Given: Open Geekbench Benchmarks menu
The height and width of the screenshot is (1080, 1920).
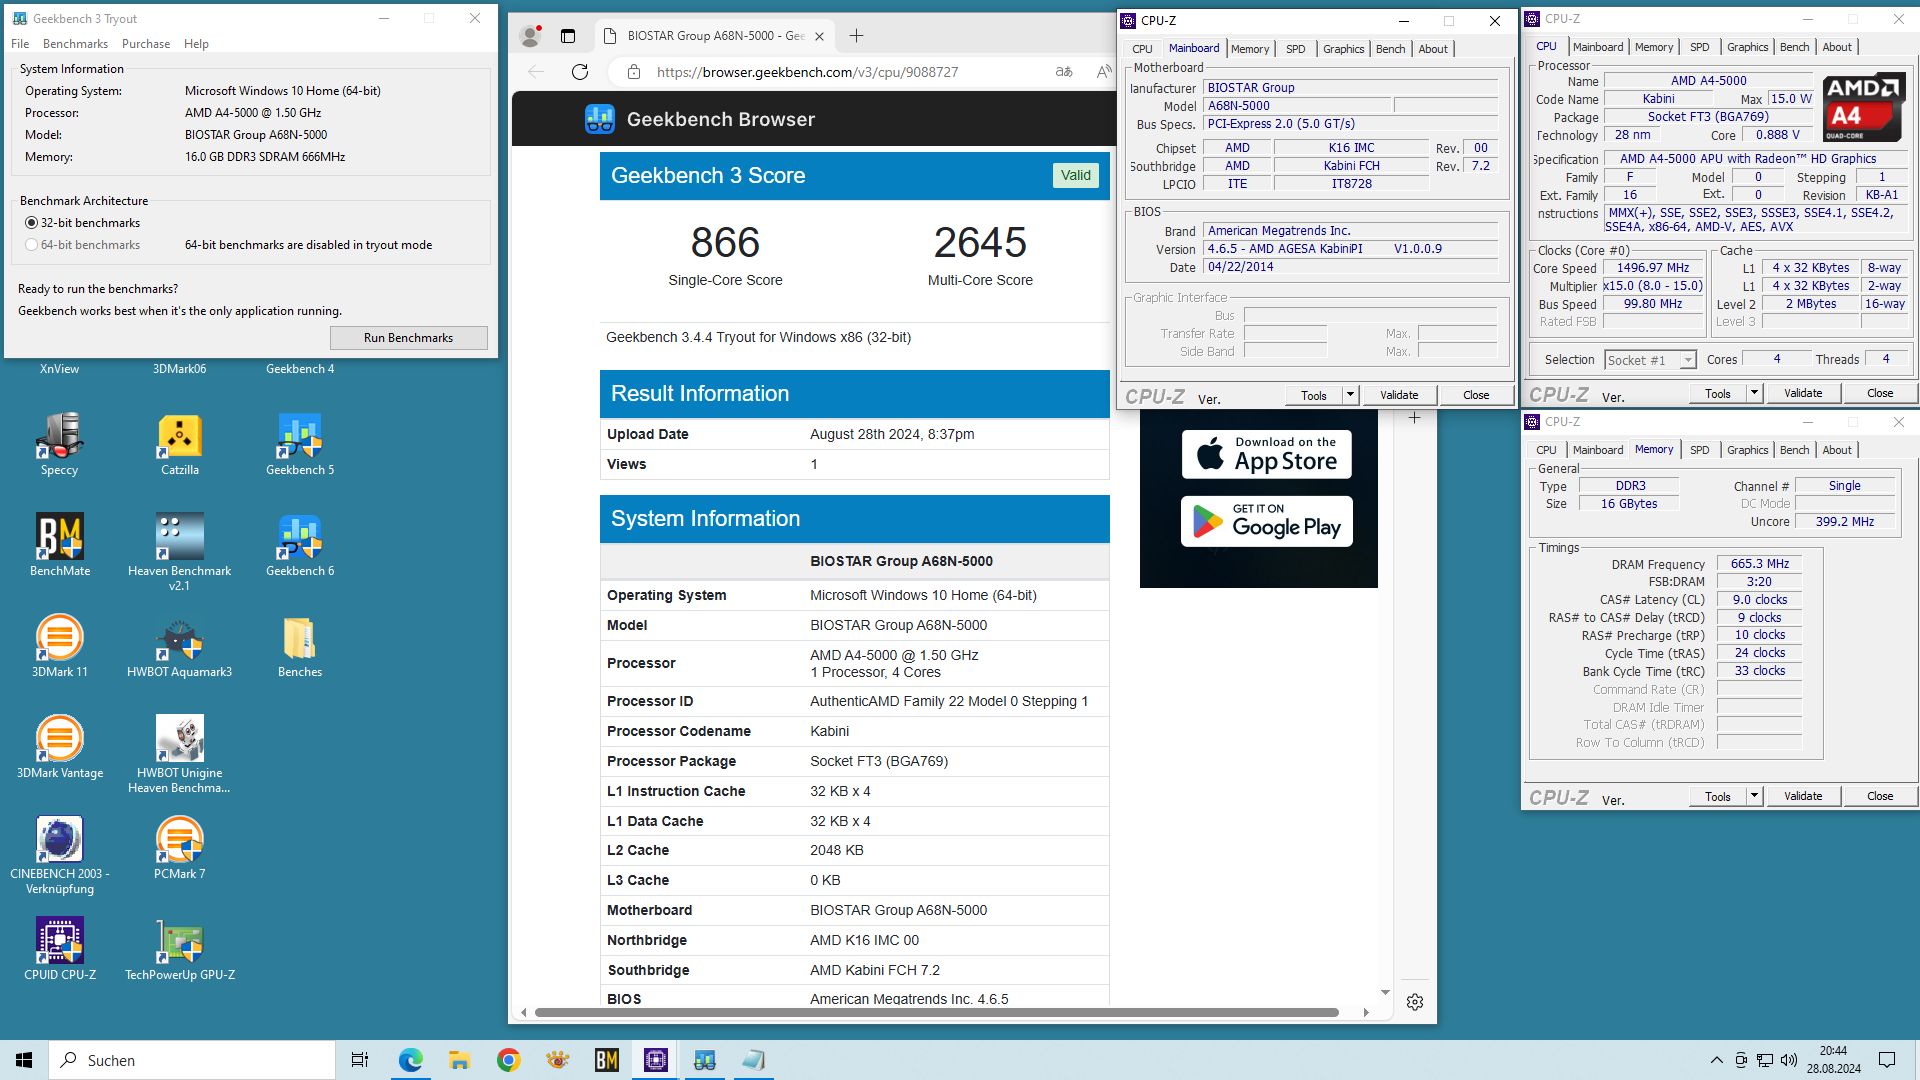Looking at the screenshot, I should (x=75, y=44).
